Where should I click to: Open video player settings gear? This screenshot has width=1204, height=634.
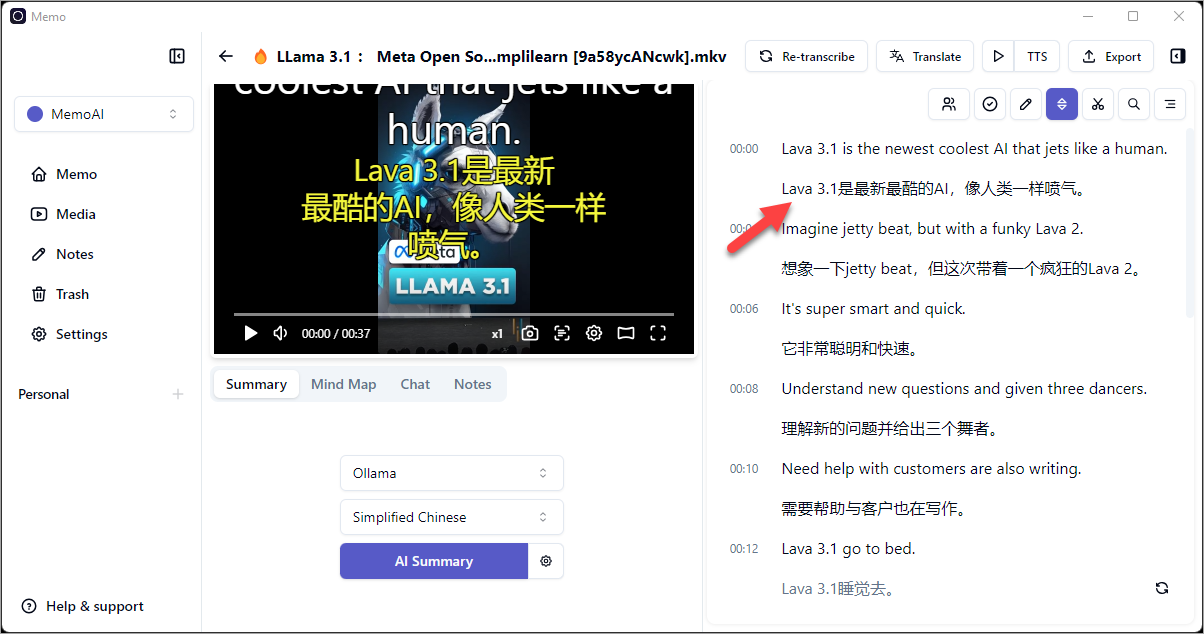[594, 333]
